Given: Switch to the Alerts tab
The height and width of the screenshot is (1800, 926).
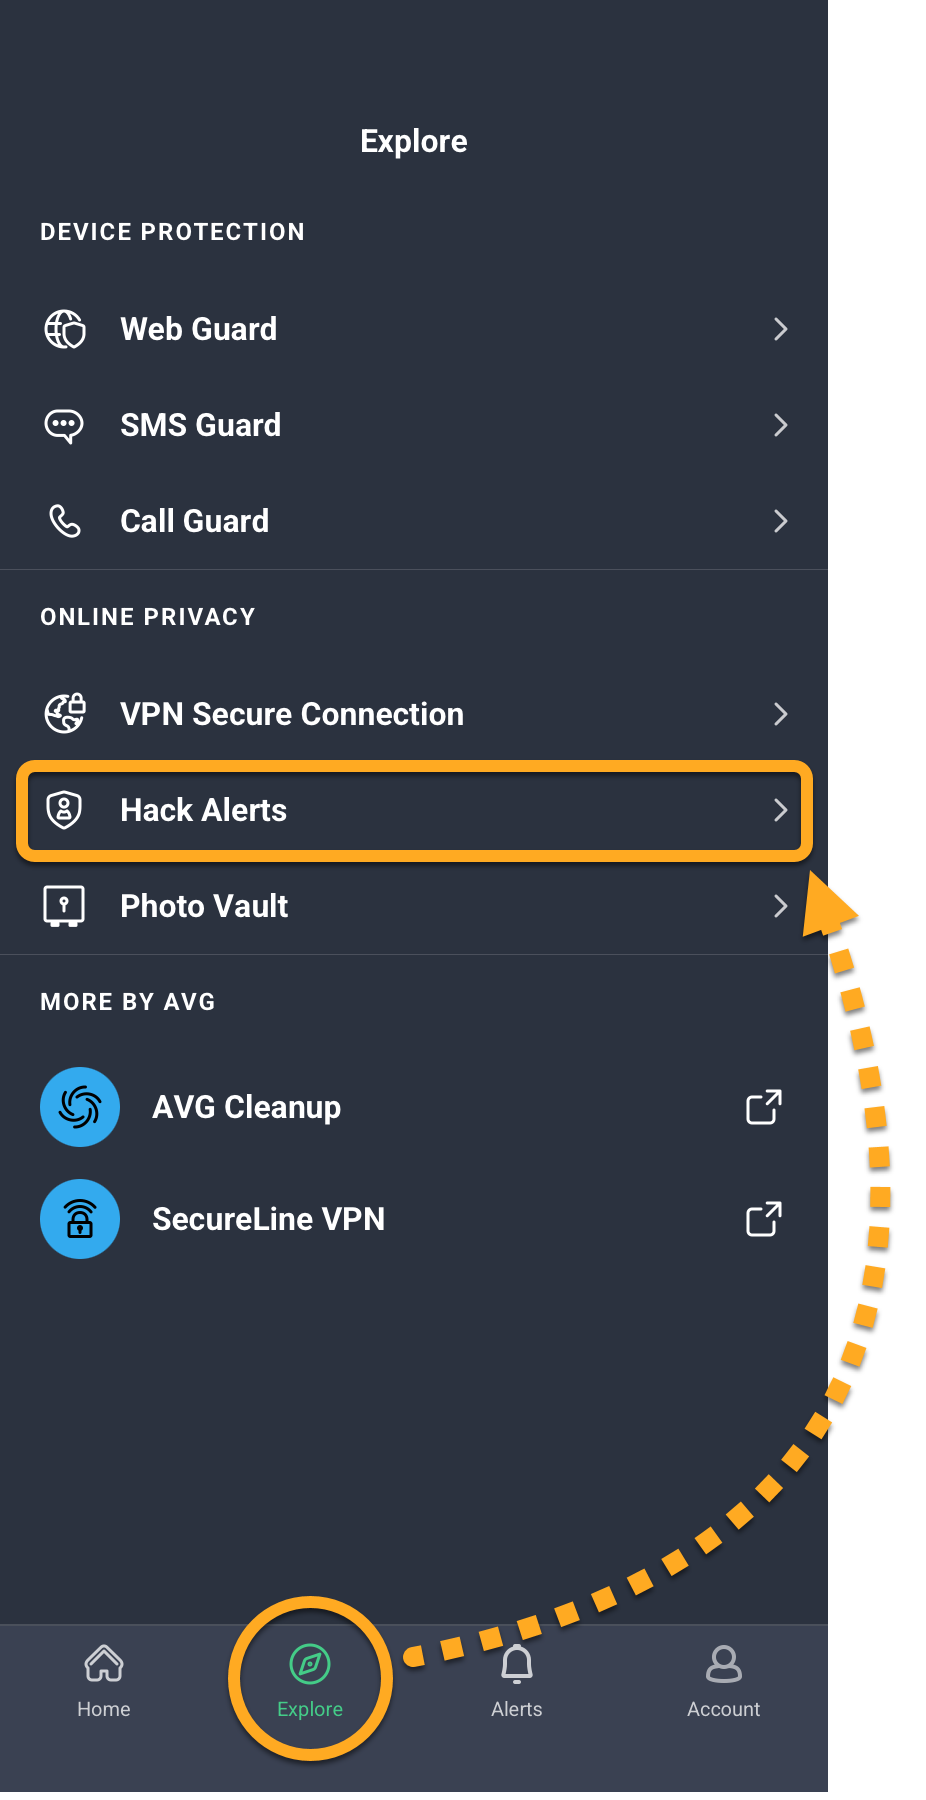Looking at the screenshot, I should pos(517,1681).
